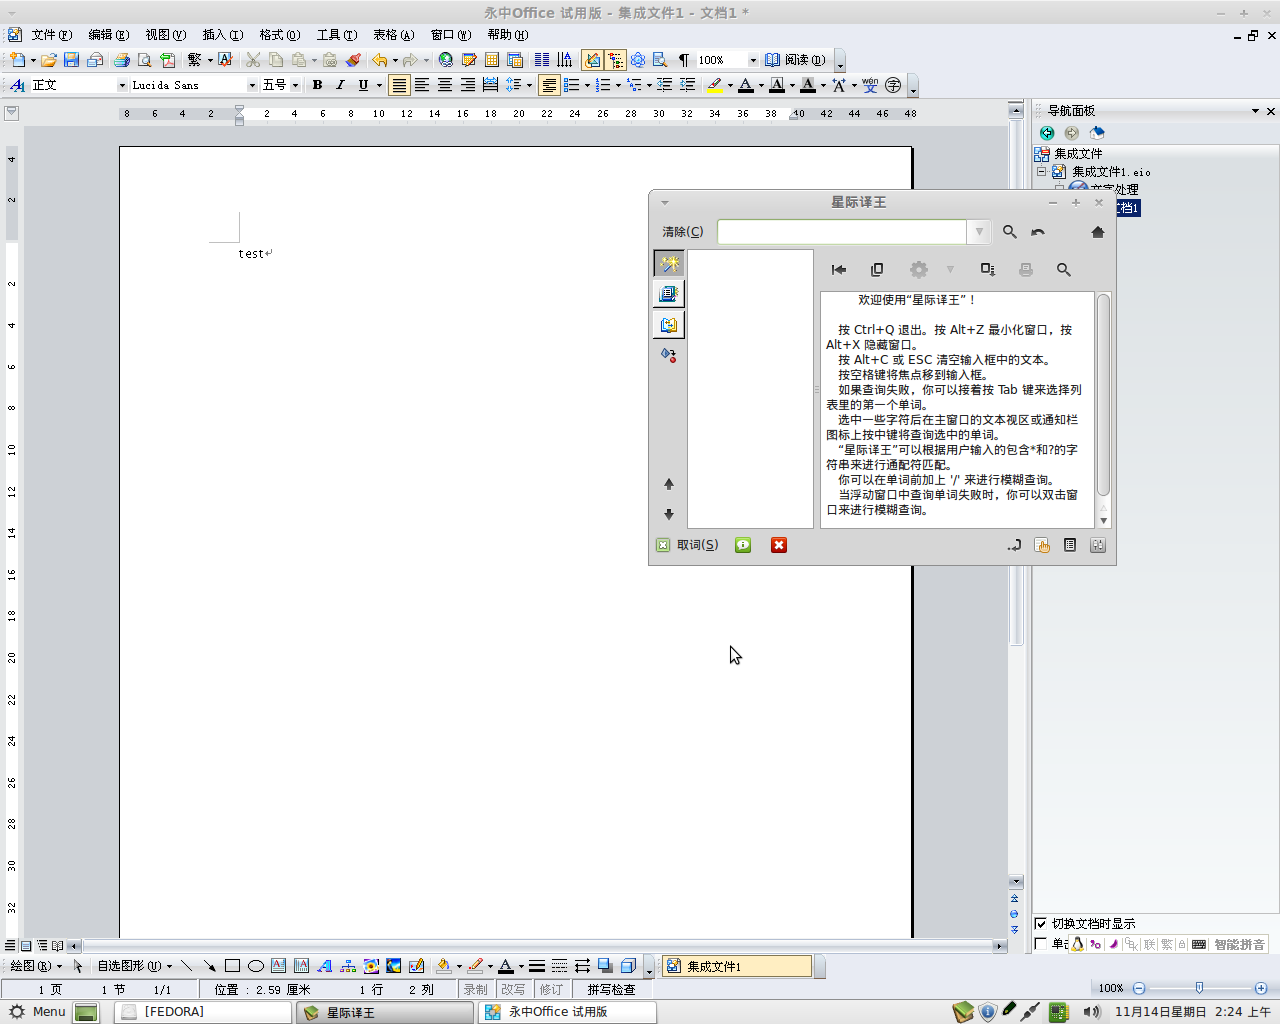Open print preview in the Office toolbar
The width and height of the screenshot is (1280, 1024).
(x=145, y=60)
